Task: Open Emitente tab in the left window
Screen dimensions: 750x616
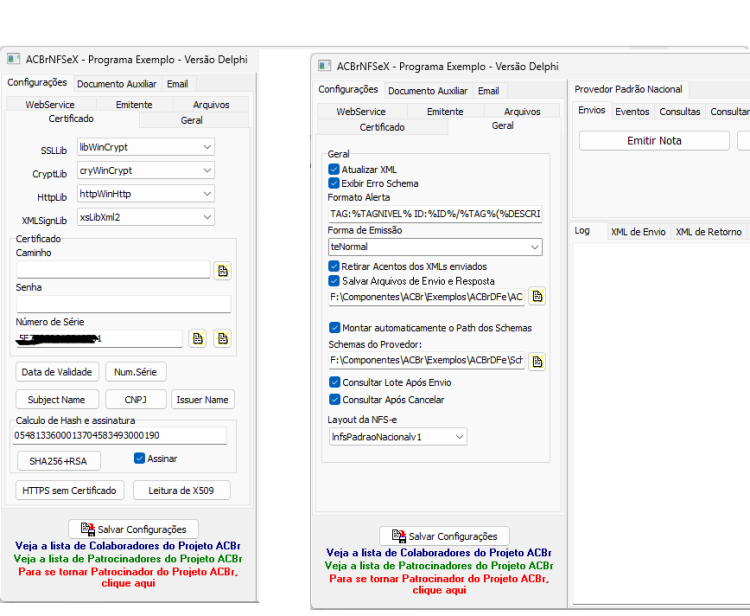Action: tap(134, 104)
